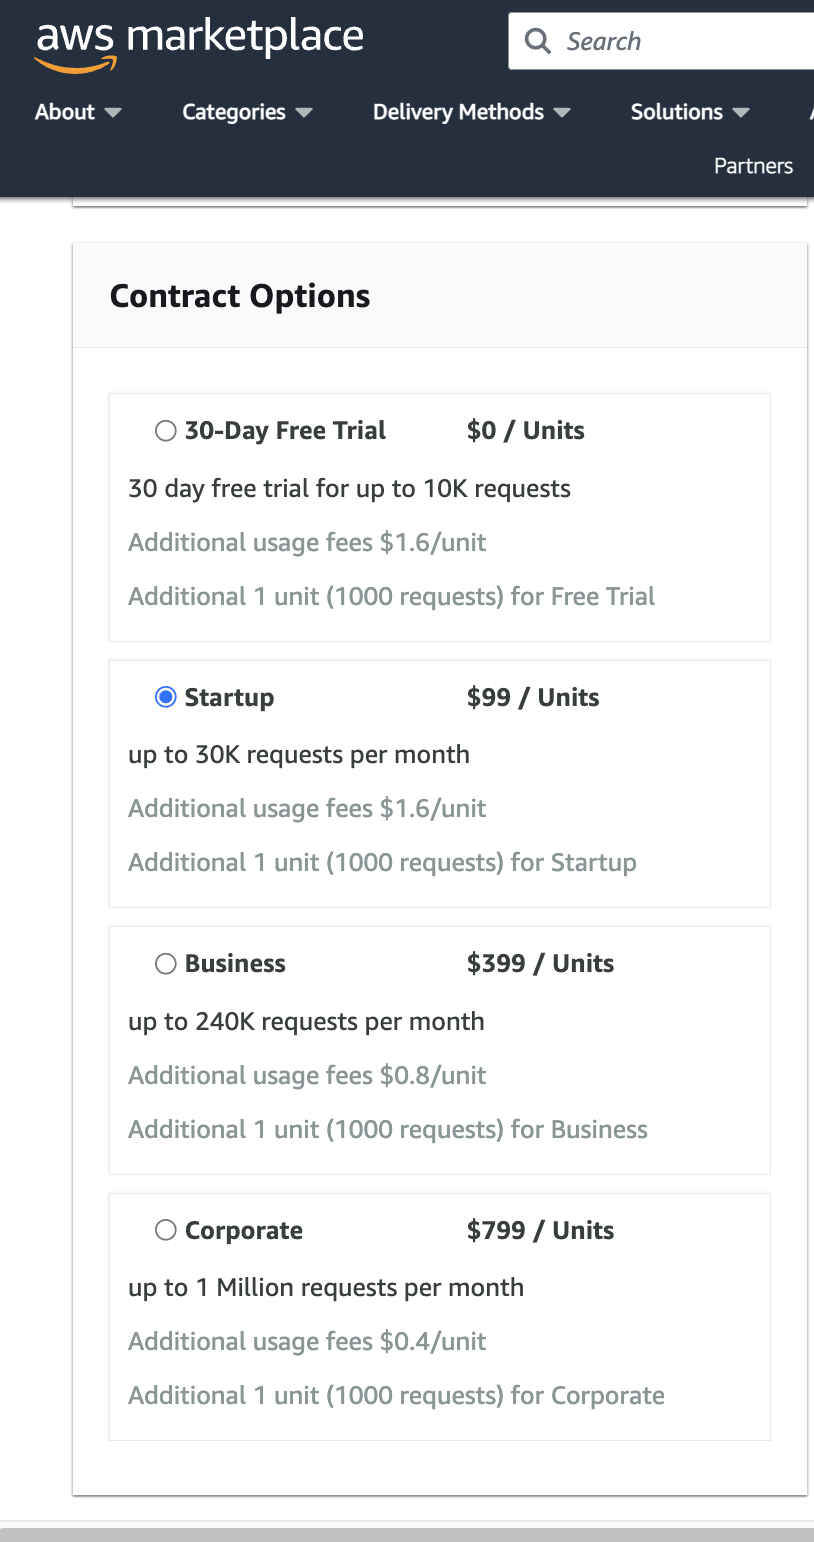Choose the Corporate radio button
The height and width of the screenshot is (1542, 814).
click(166, 1231)
